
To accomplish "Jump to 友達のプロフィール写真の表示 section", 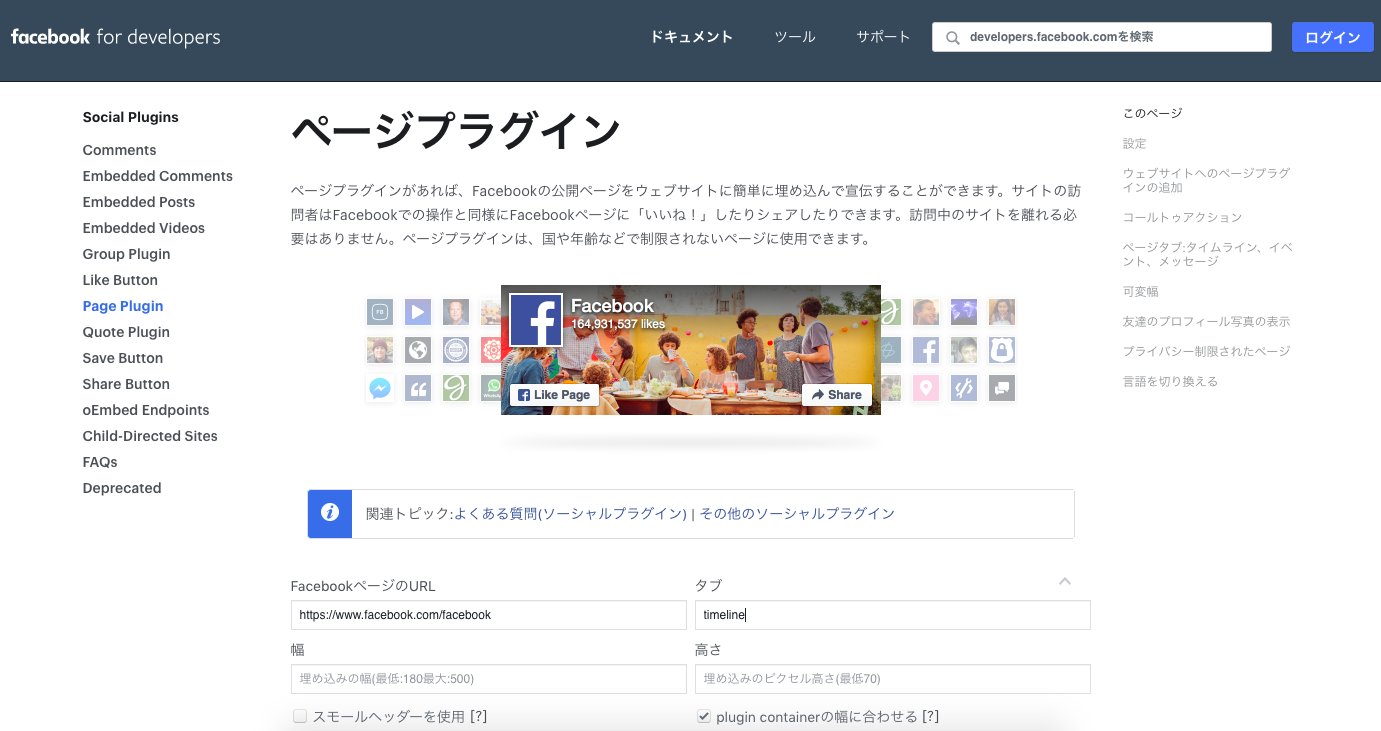I will tap(1206, 322).
